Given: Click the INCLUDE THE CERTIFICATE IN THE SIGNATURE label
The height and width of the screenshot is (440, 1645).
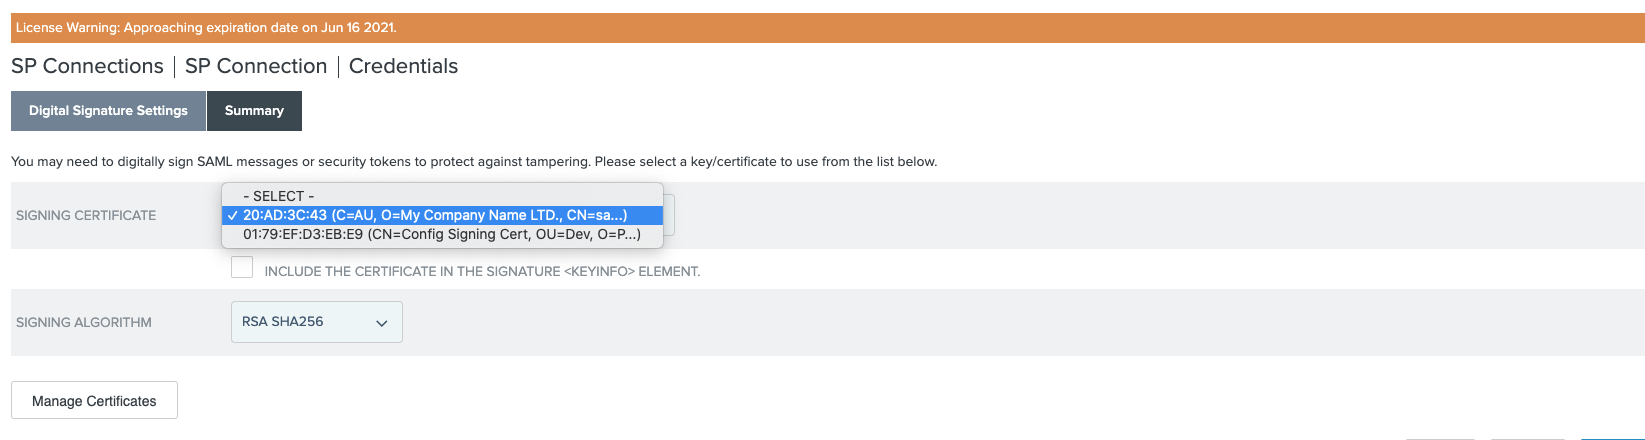Looking at the screenshot, I should pos(482,271).
